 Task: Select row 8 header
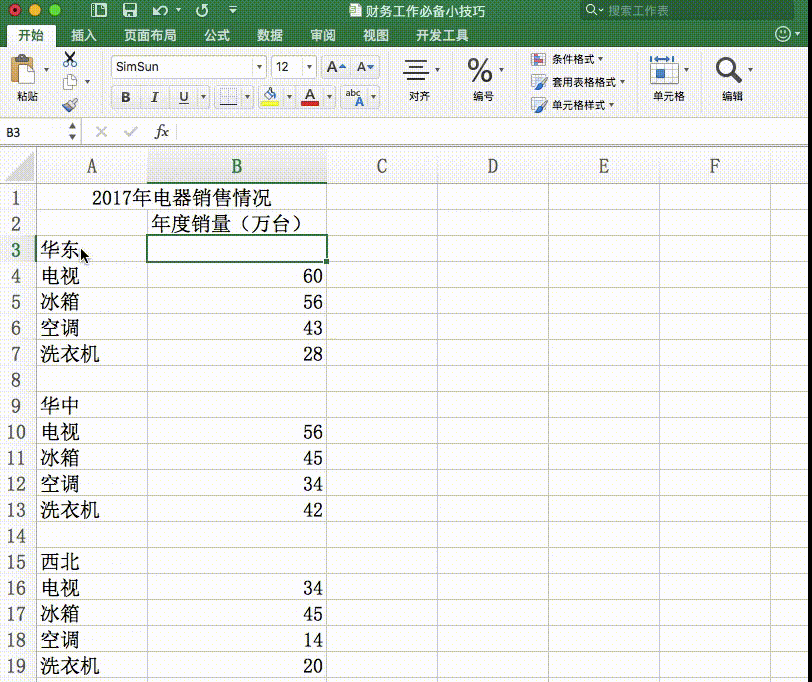pos(16,380)
